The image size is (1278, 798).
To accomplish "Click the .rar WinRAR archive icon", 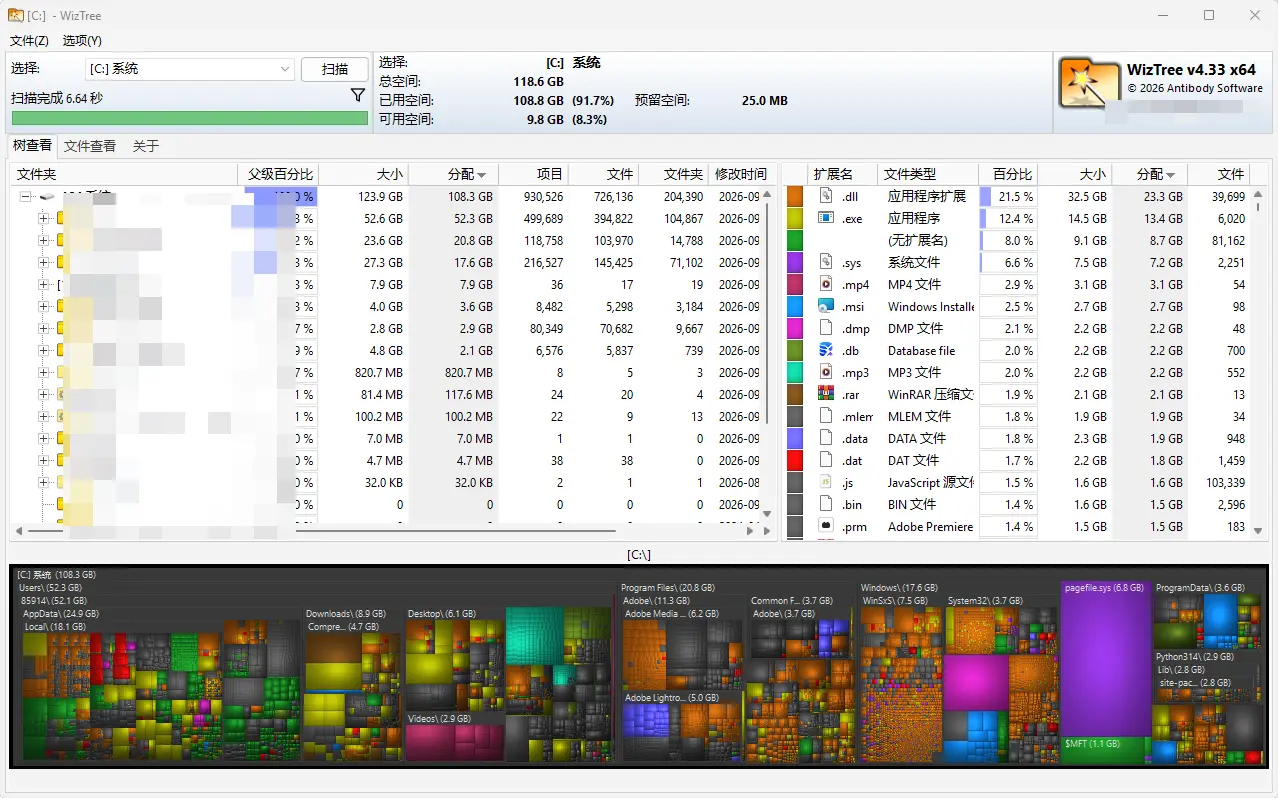I will (x=826, y=394).
